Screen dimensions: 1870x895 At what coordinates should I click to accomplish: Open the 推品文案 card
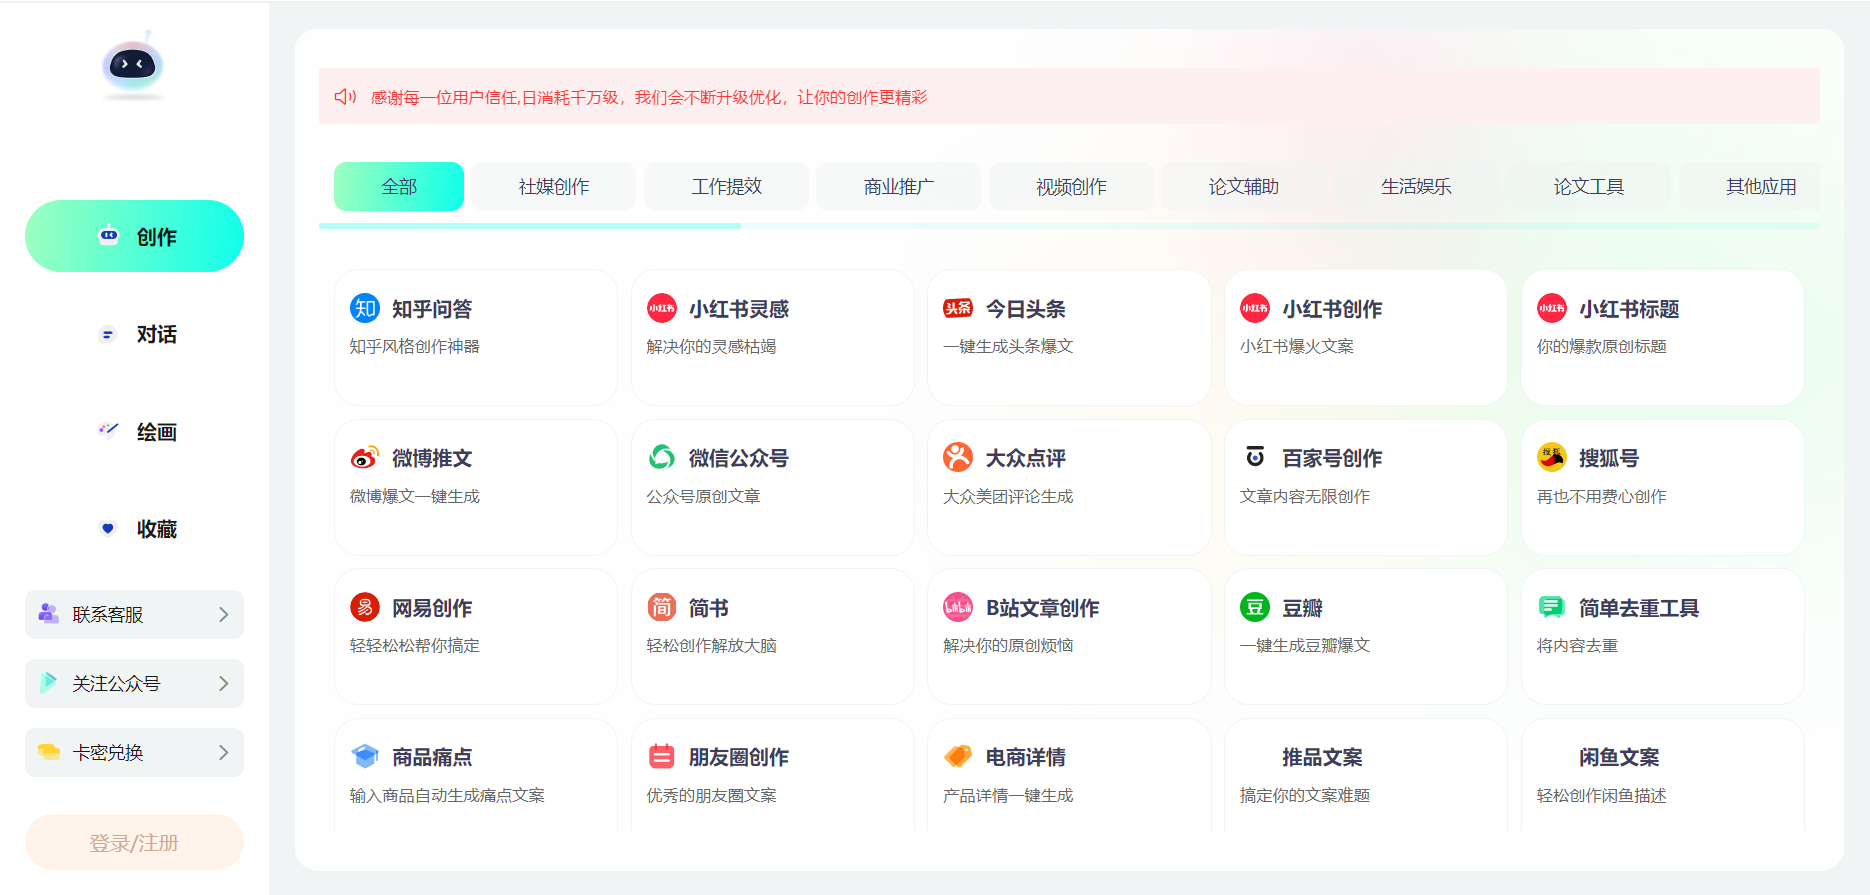click(x=1365, y=775)
